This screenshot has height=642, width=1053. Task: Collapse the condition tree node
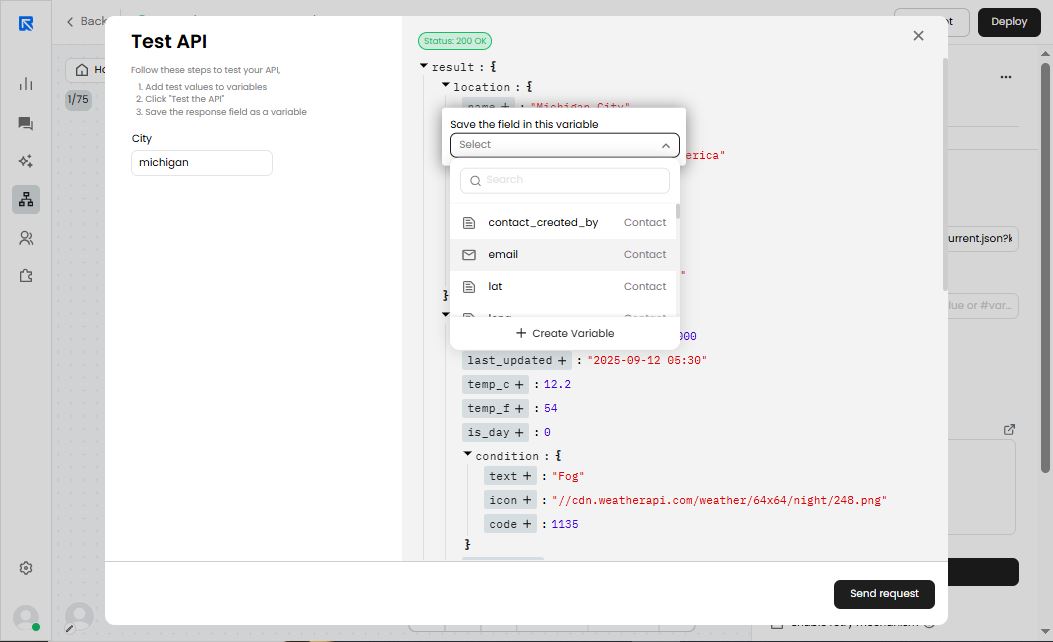tap(468, 455)
